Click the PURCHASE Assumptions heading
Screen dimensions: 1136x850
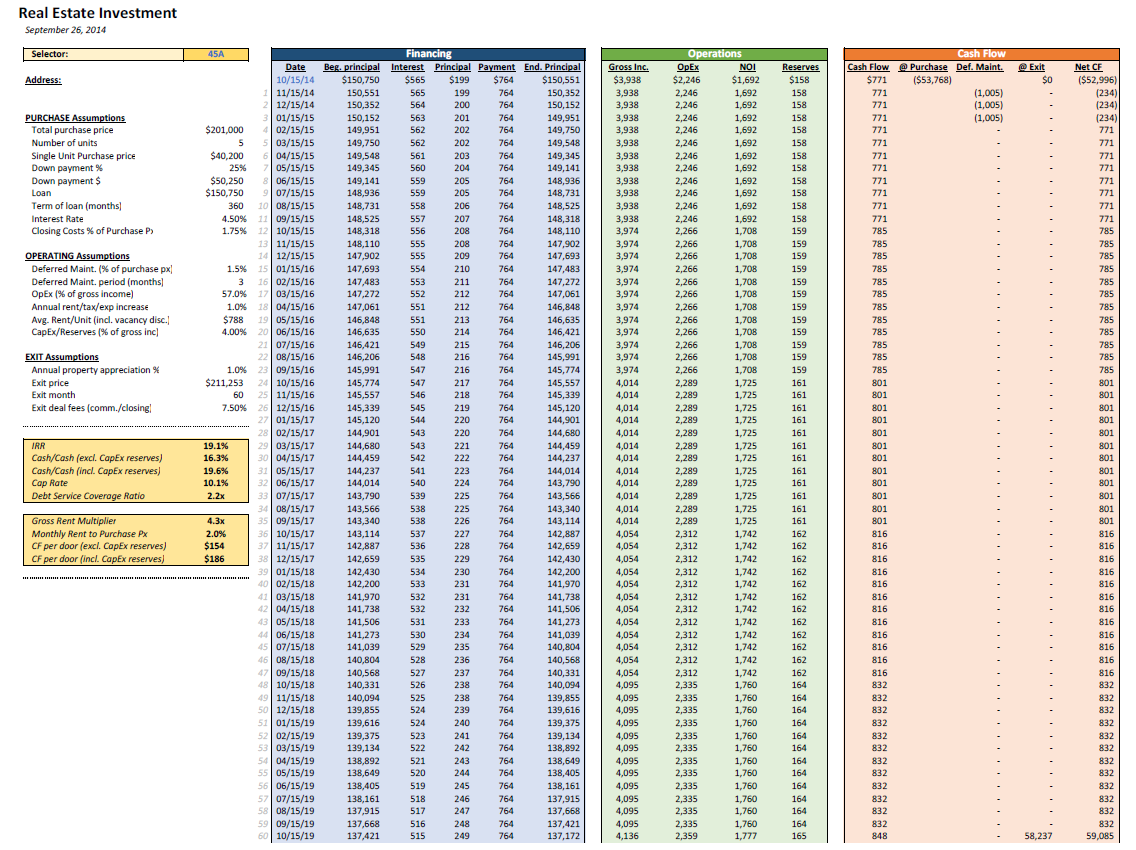click(75, 118)
